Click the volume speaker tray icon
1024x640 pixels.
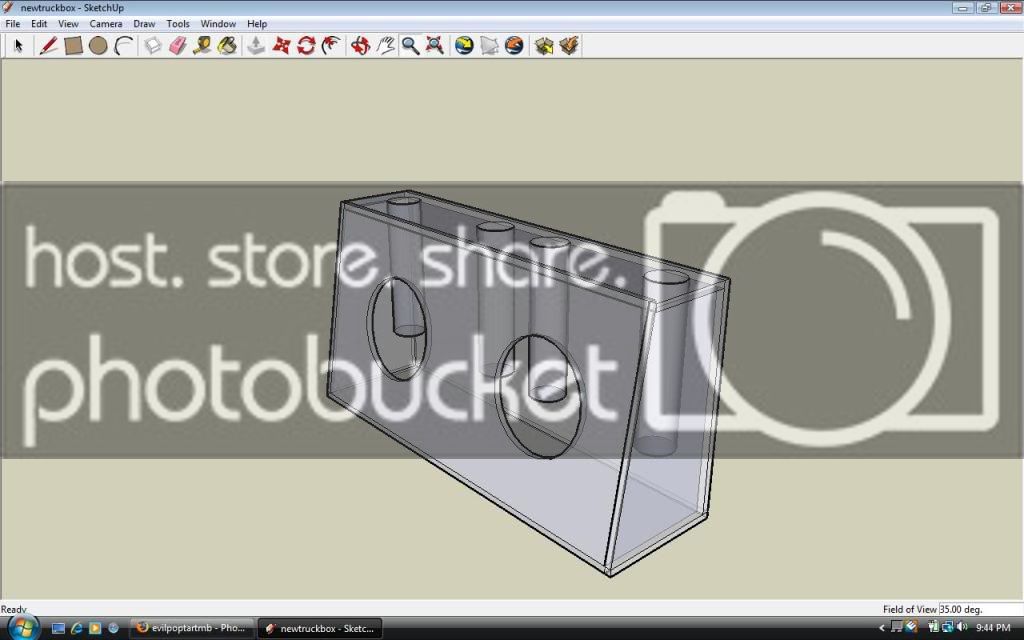click(961, 628)
